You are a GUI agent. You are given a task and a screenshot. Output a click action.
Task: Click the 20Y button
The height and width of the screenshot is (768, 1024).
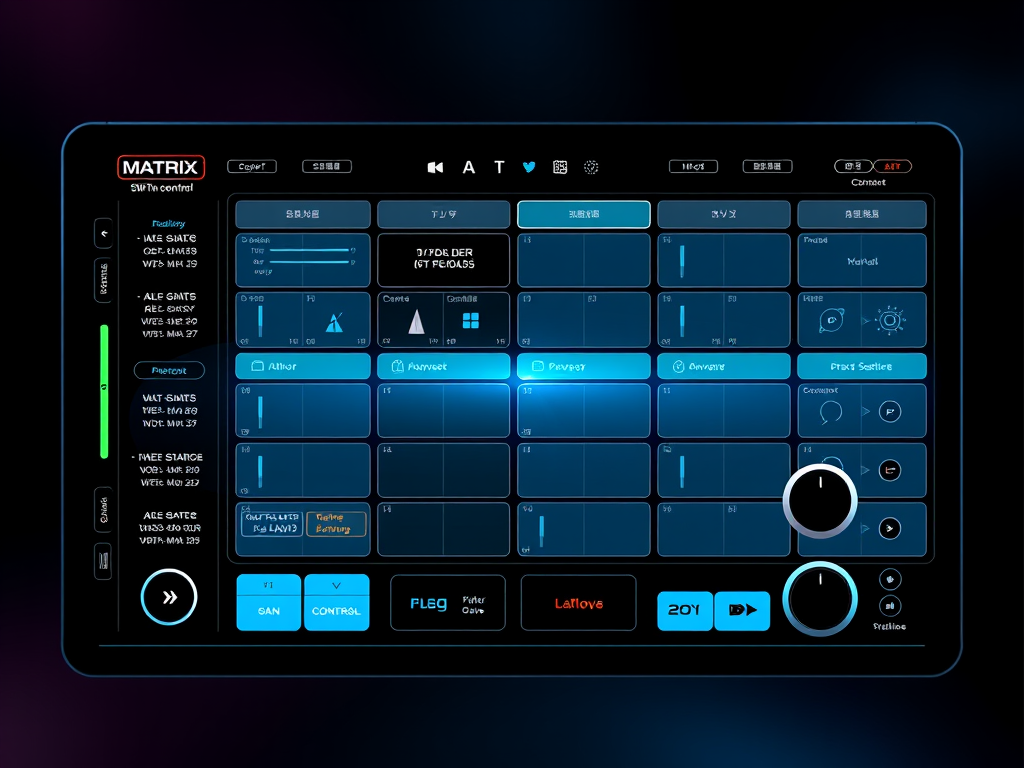point(684,610)
